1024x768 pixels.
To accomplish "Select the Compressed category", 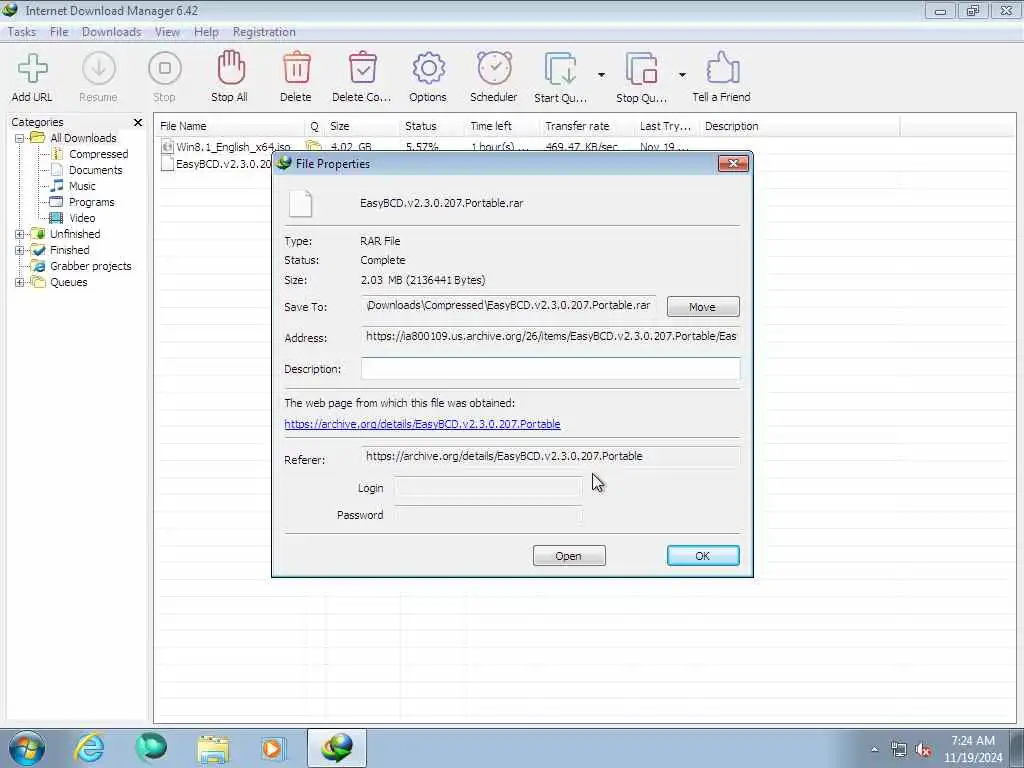I will click(x=99, y=154).
